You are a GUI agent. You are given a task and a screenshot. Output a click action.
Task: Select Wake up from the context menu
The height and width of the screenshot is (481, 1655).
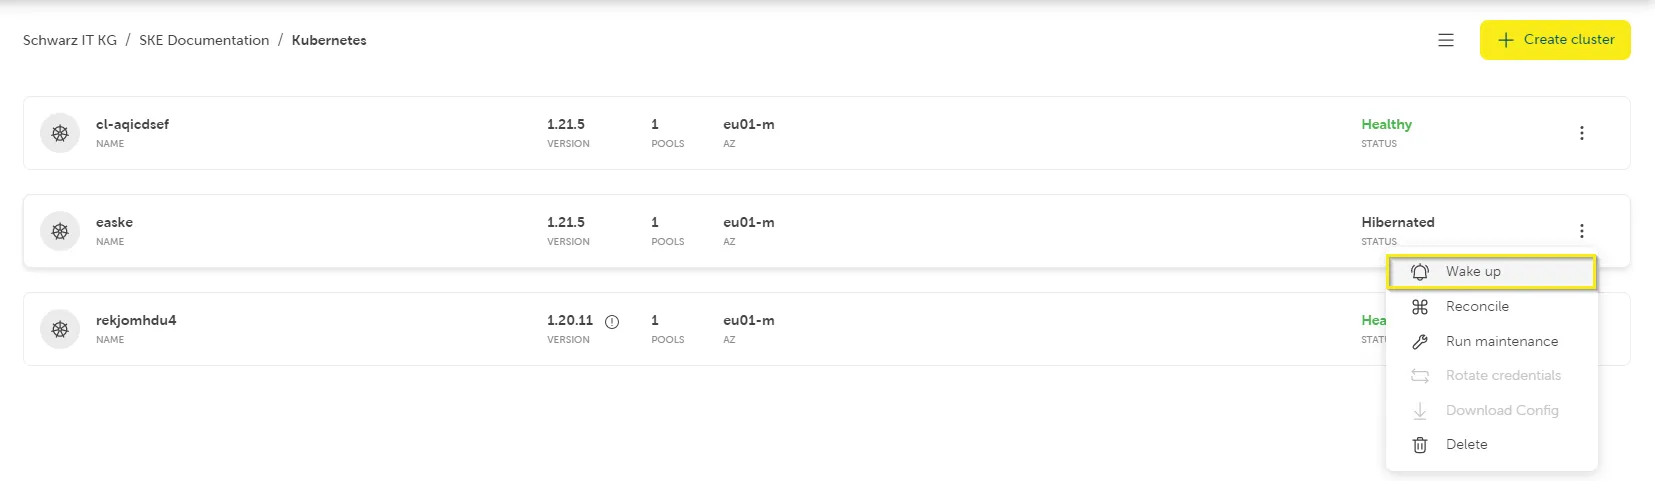[1473, 272]
